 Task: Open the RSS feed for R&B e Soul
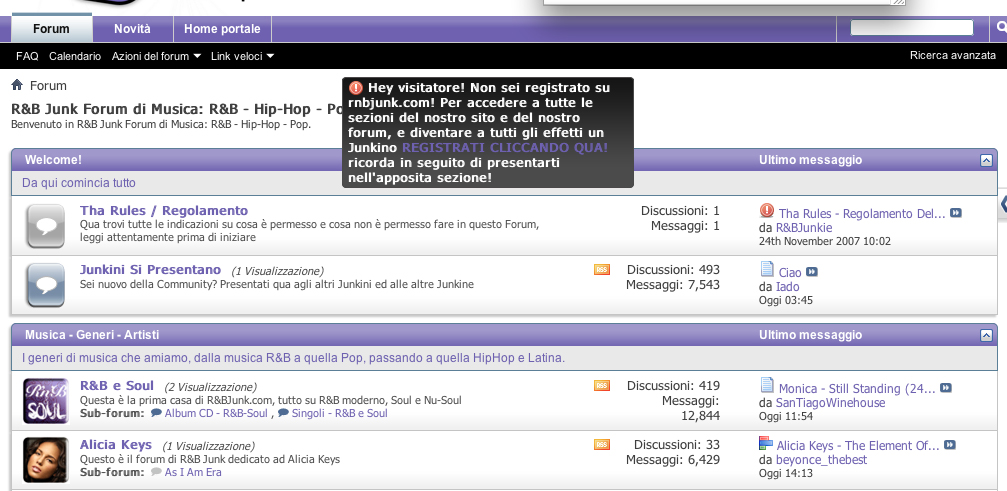point(601,386)
